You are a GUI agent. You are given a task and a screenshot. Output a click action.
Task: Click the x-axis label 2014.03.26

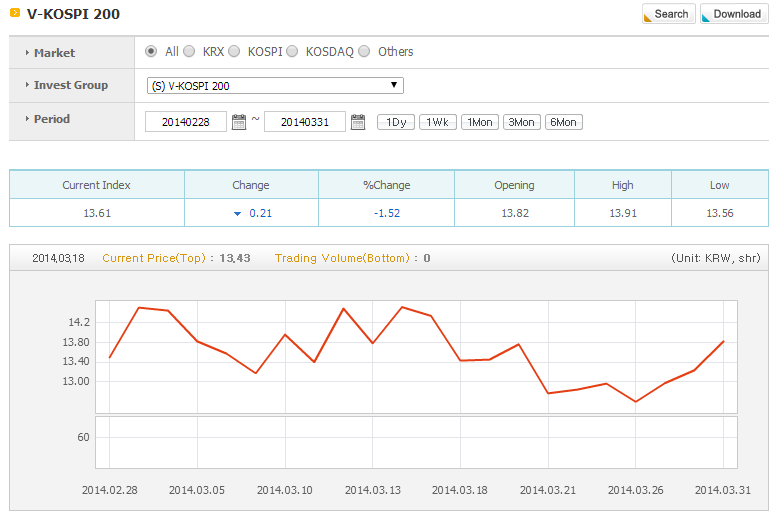pyautogui.click(x=635, y=490)
